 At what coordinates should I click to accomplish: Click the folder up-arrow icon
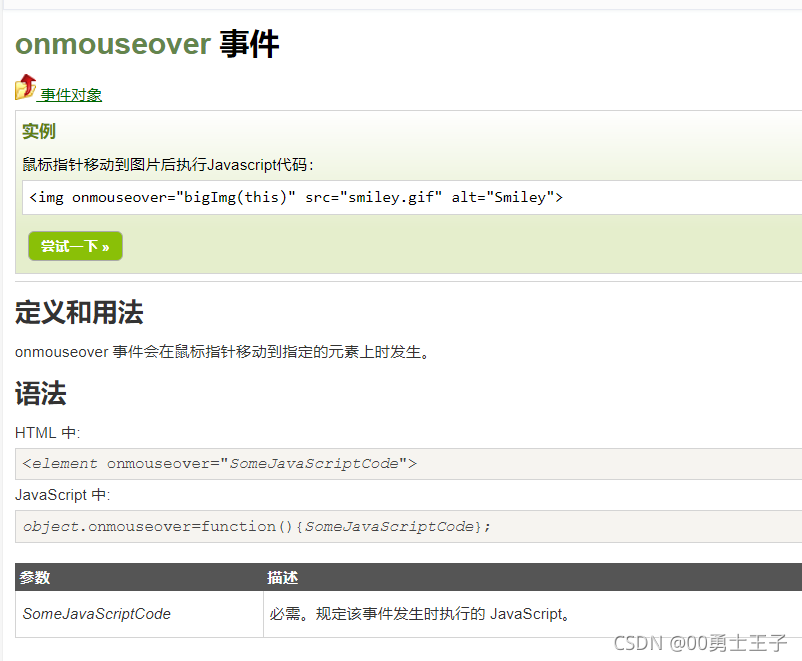coord(26,87)
